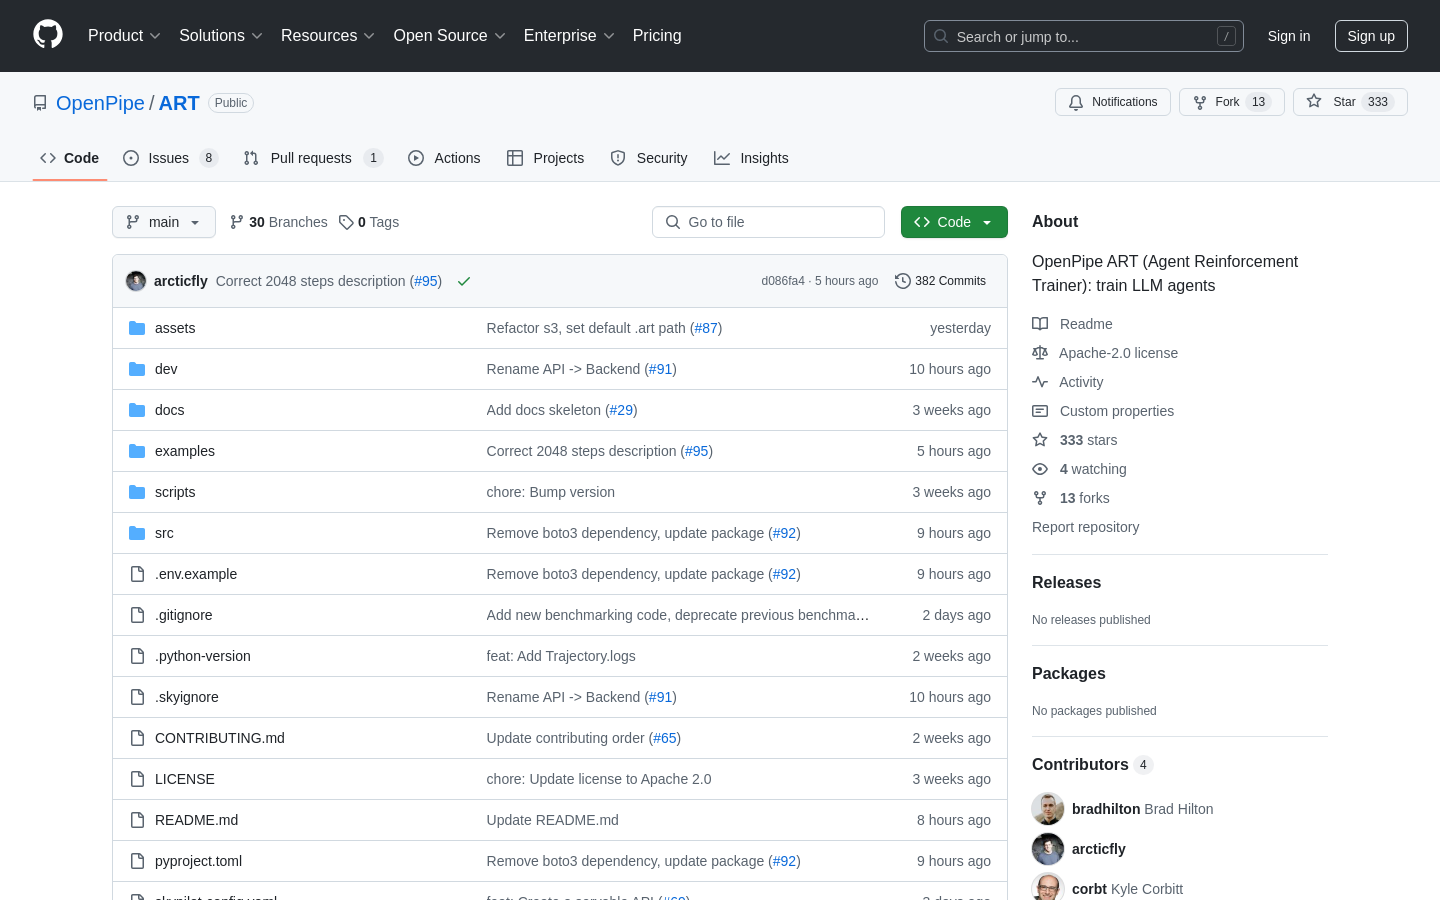
Task: Fork the repository with Fork button
Action: [x=1232, y=102]
